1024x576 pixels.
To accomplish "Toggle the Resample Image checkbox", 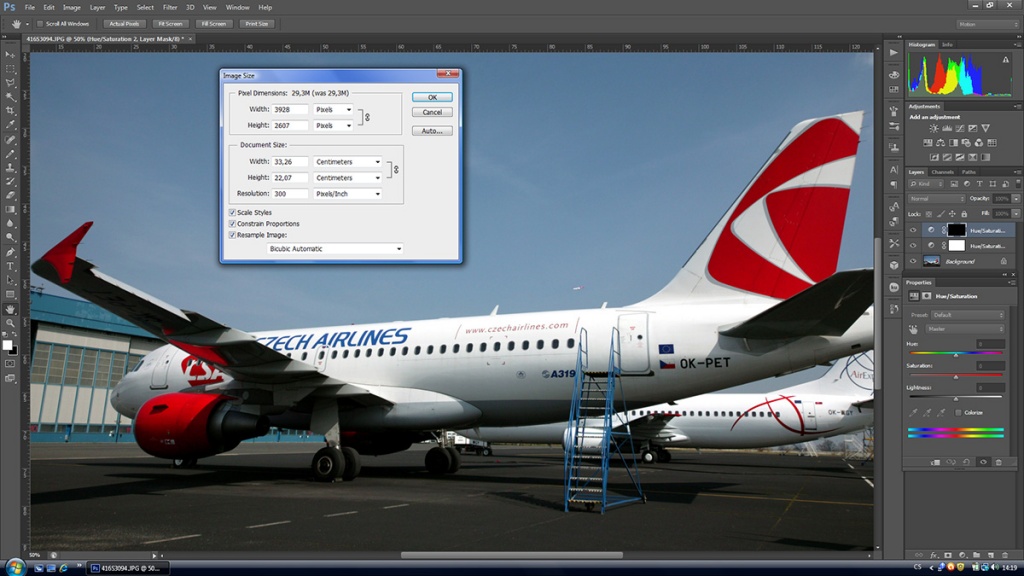I will tap(232, 234).
